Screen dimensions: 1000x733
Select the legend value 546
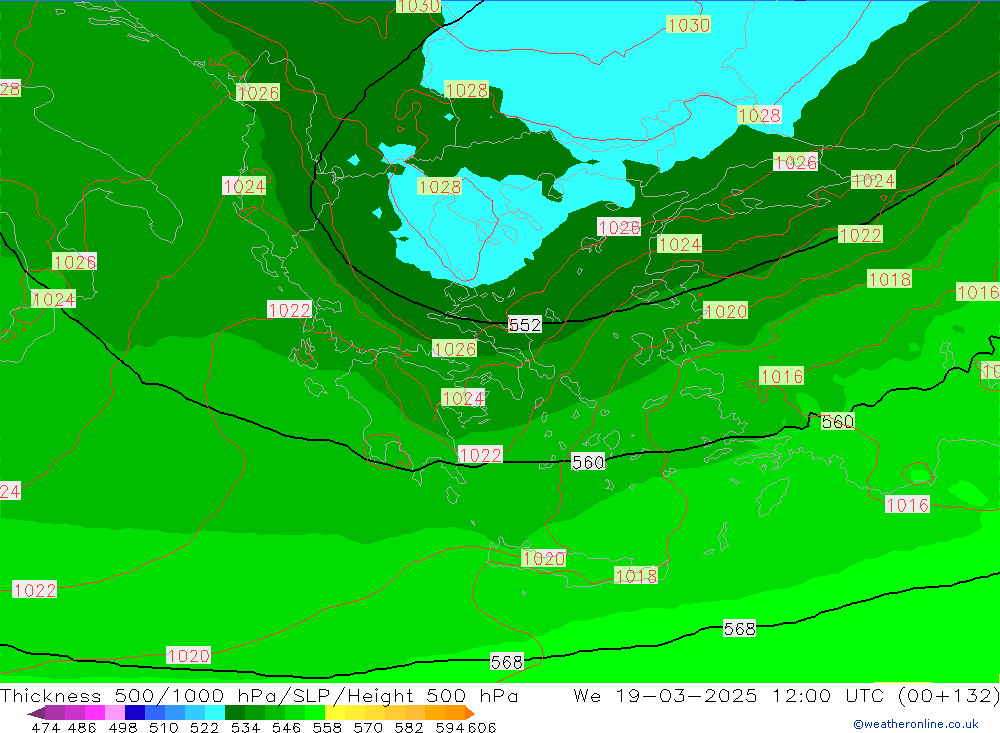tap(286, 727)
